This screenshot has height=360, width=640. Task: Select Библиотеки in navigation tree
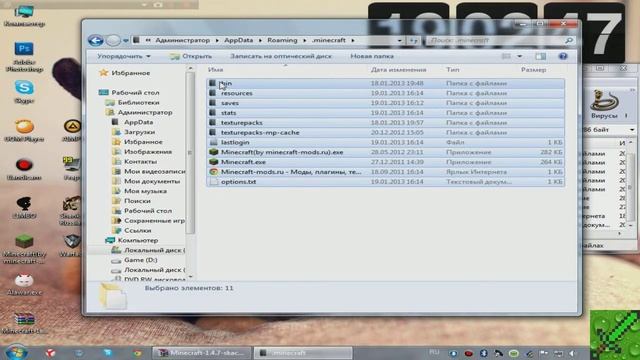pyautogui.click(x=138, y=102)
